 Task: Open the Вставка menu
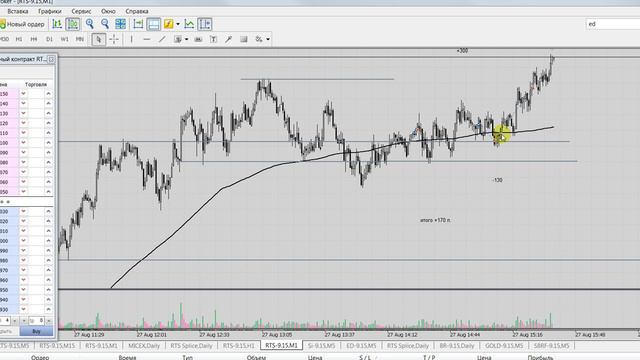pos(18,11)
